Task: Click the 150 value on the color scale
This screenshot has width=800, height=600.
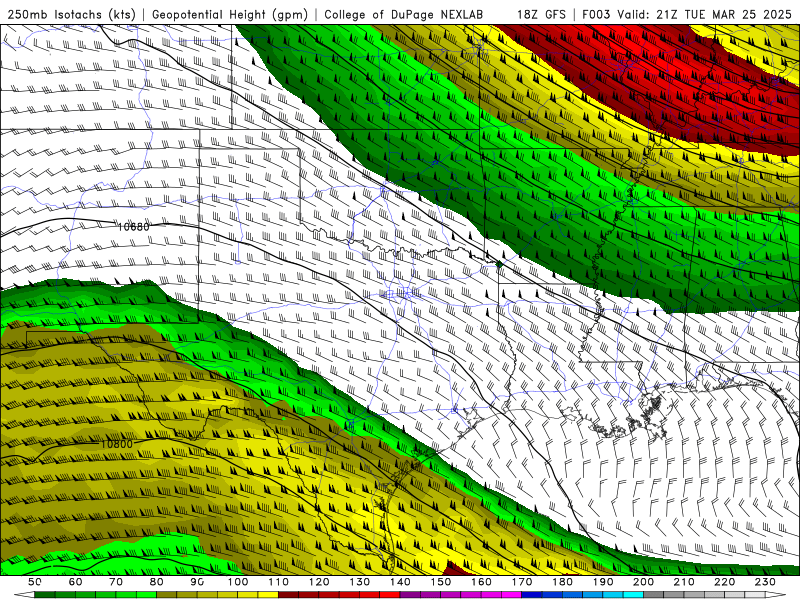Action: [x=441, y=582]
